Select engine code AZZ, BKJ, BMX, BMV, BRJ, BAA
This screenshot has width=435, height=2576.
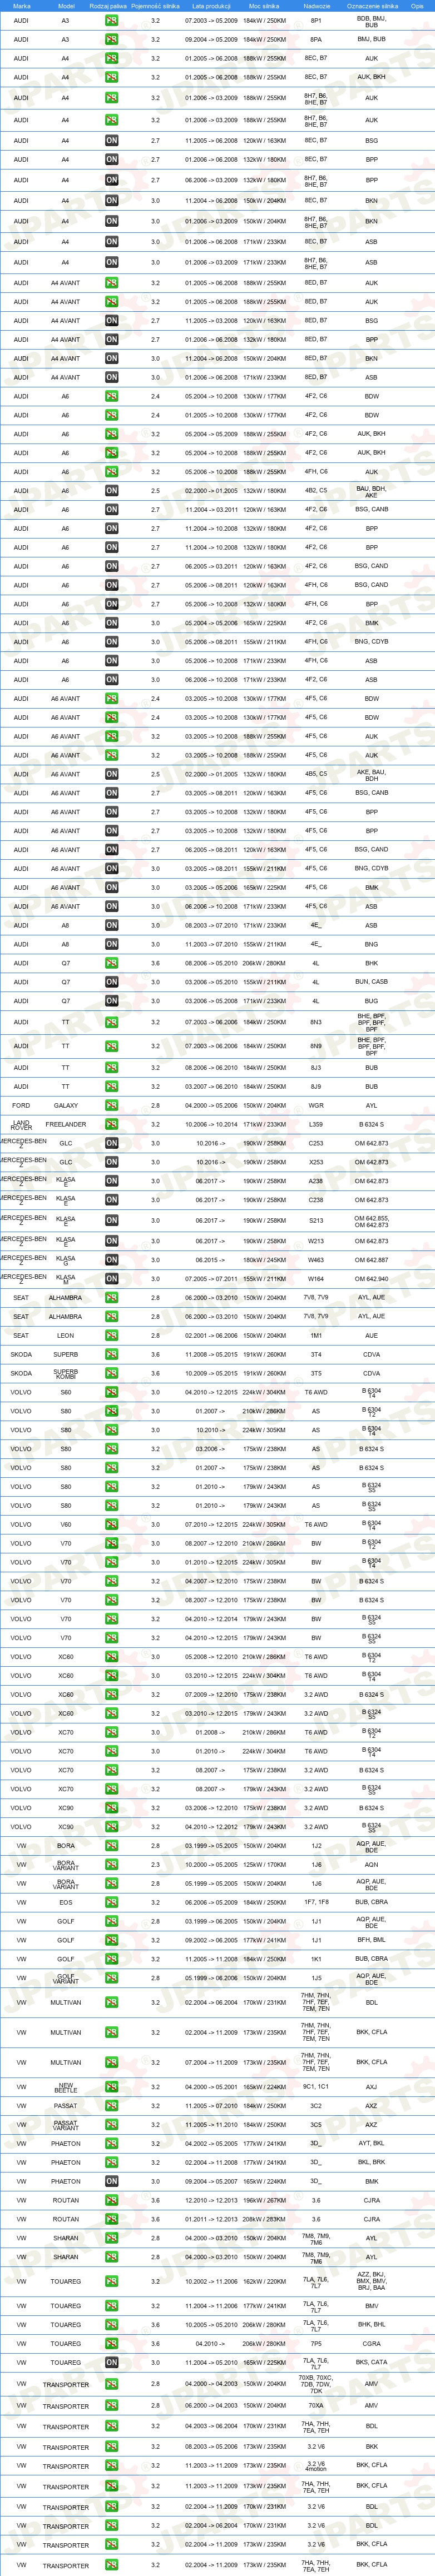click(372, 2282)
